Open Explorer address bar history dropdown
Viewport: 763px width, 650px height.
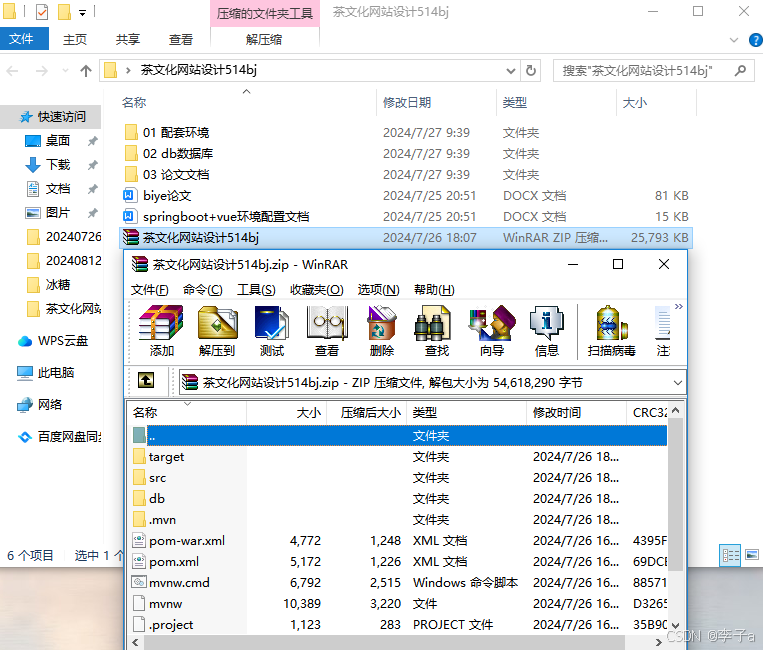(510, 71)
